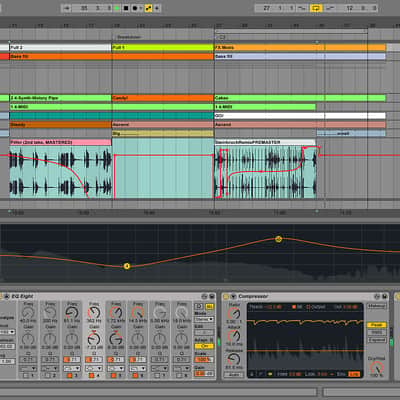Open band 7 filter type dropdown

click(159, 368)
